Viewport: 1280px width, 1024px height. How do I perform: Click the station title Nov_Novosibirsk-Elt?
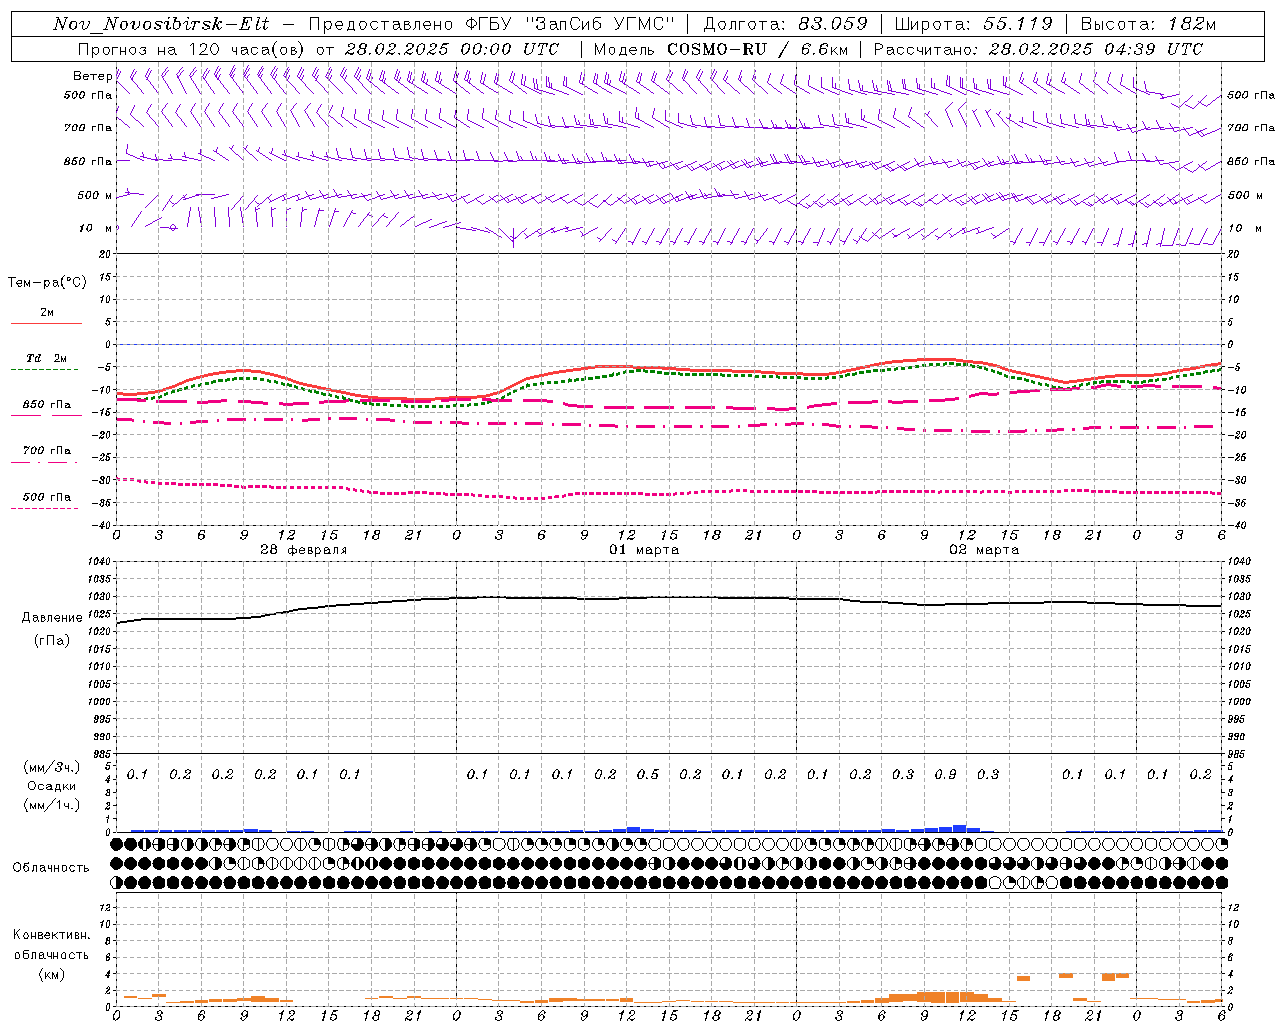click(x=160, y=24)
